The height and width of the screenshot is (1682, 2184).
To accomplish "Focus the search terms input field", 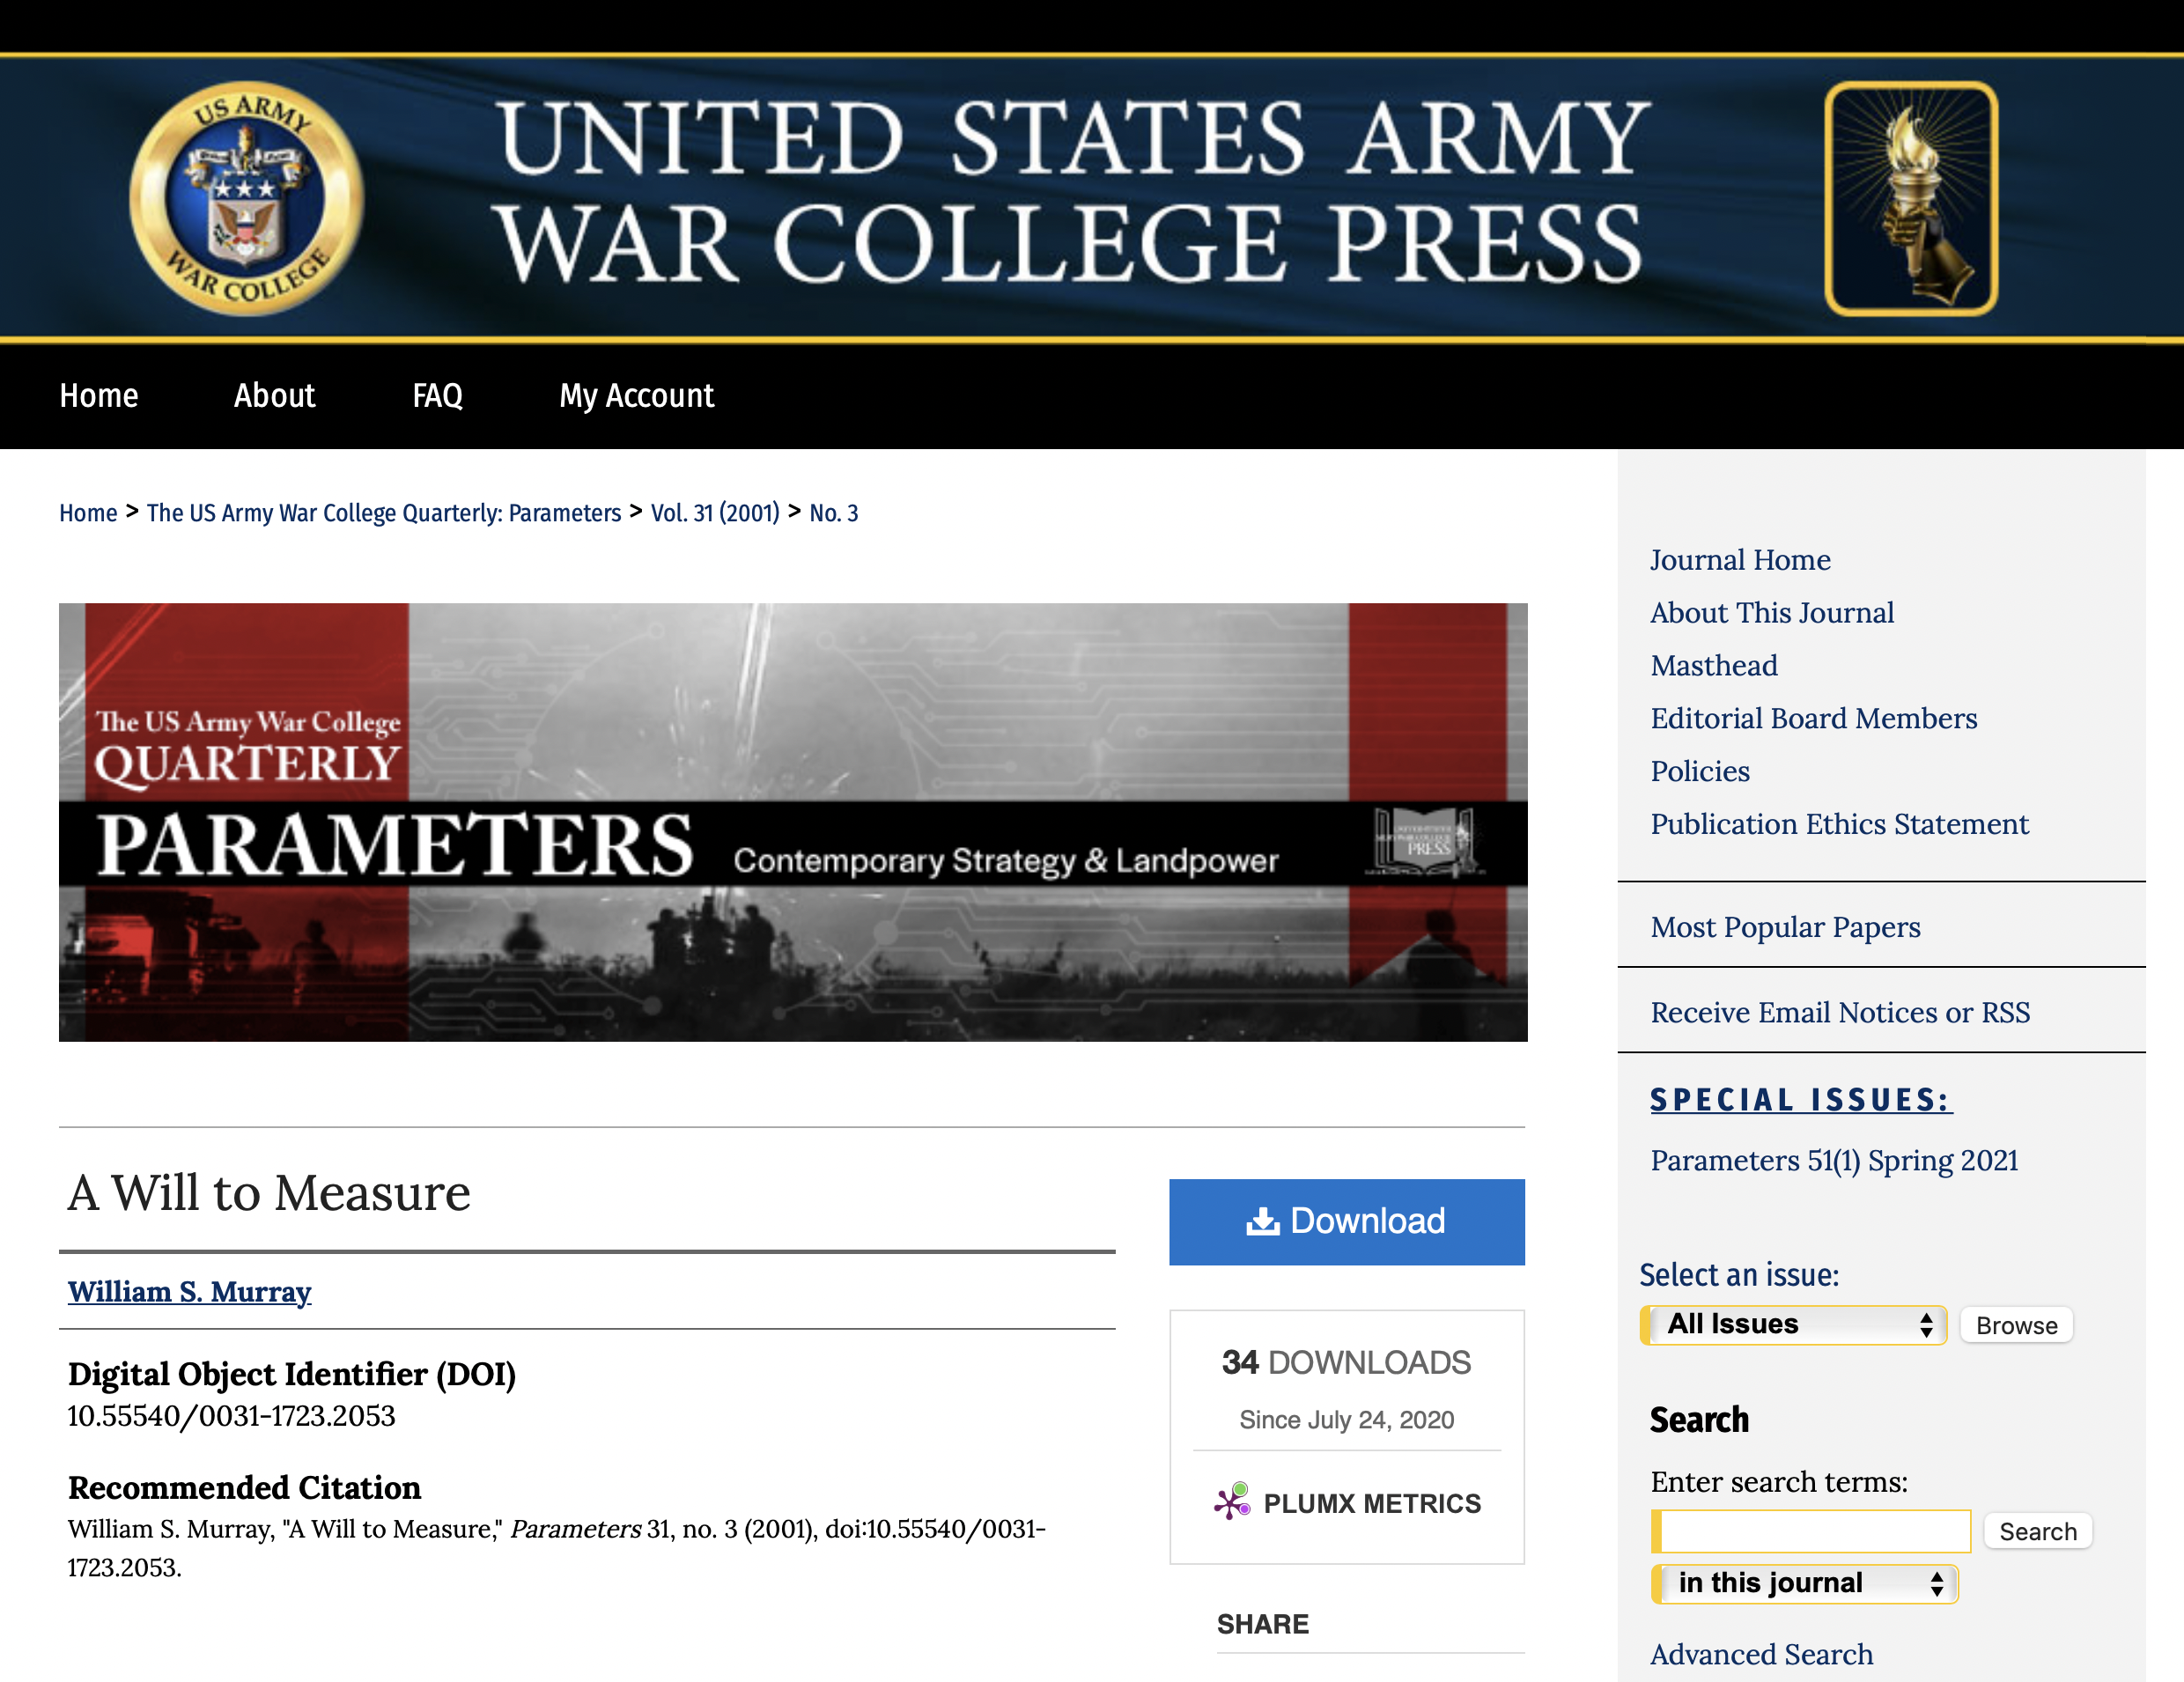I will point(1811,1531).
